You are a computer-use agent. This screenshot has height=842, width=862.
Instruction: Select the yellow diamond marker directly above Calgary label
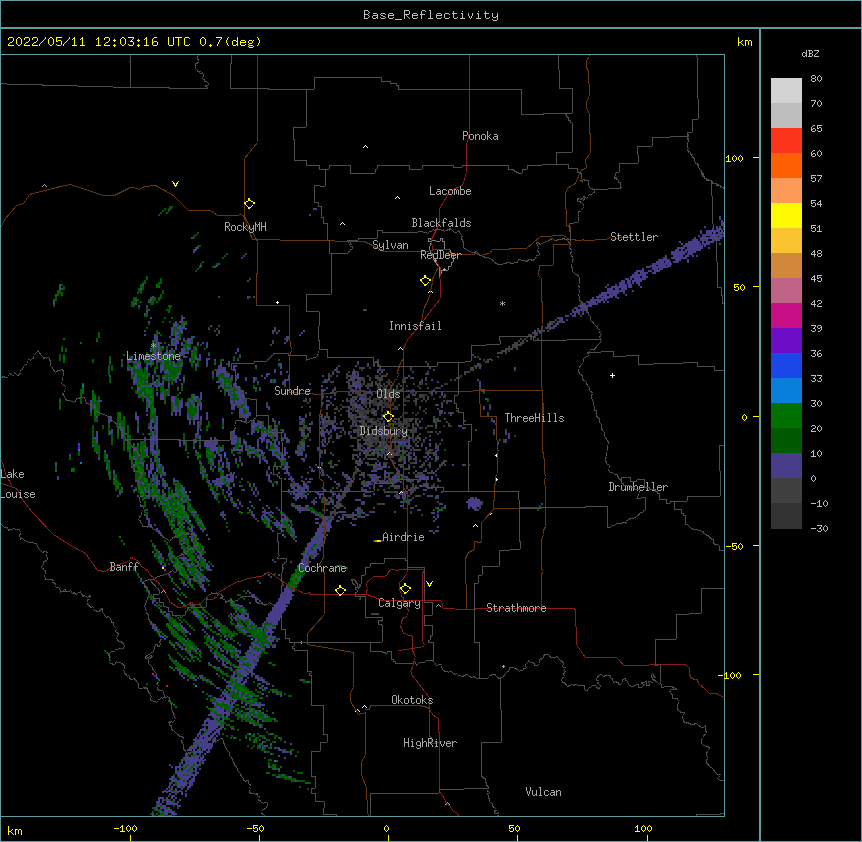(x=405, y=589)
